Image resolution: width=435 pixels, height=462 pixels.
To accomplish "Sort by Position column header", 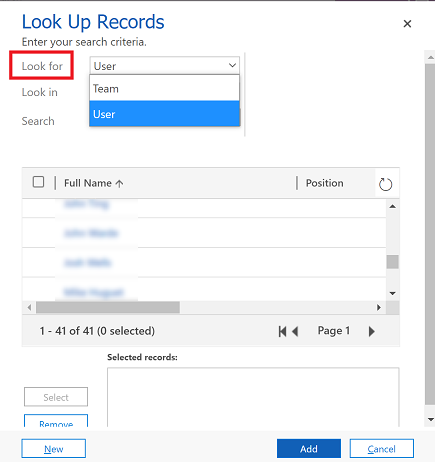I will [324, 183].
